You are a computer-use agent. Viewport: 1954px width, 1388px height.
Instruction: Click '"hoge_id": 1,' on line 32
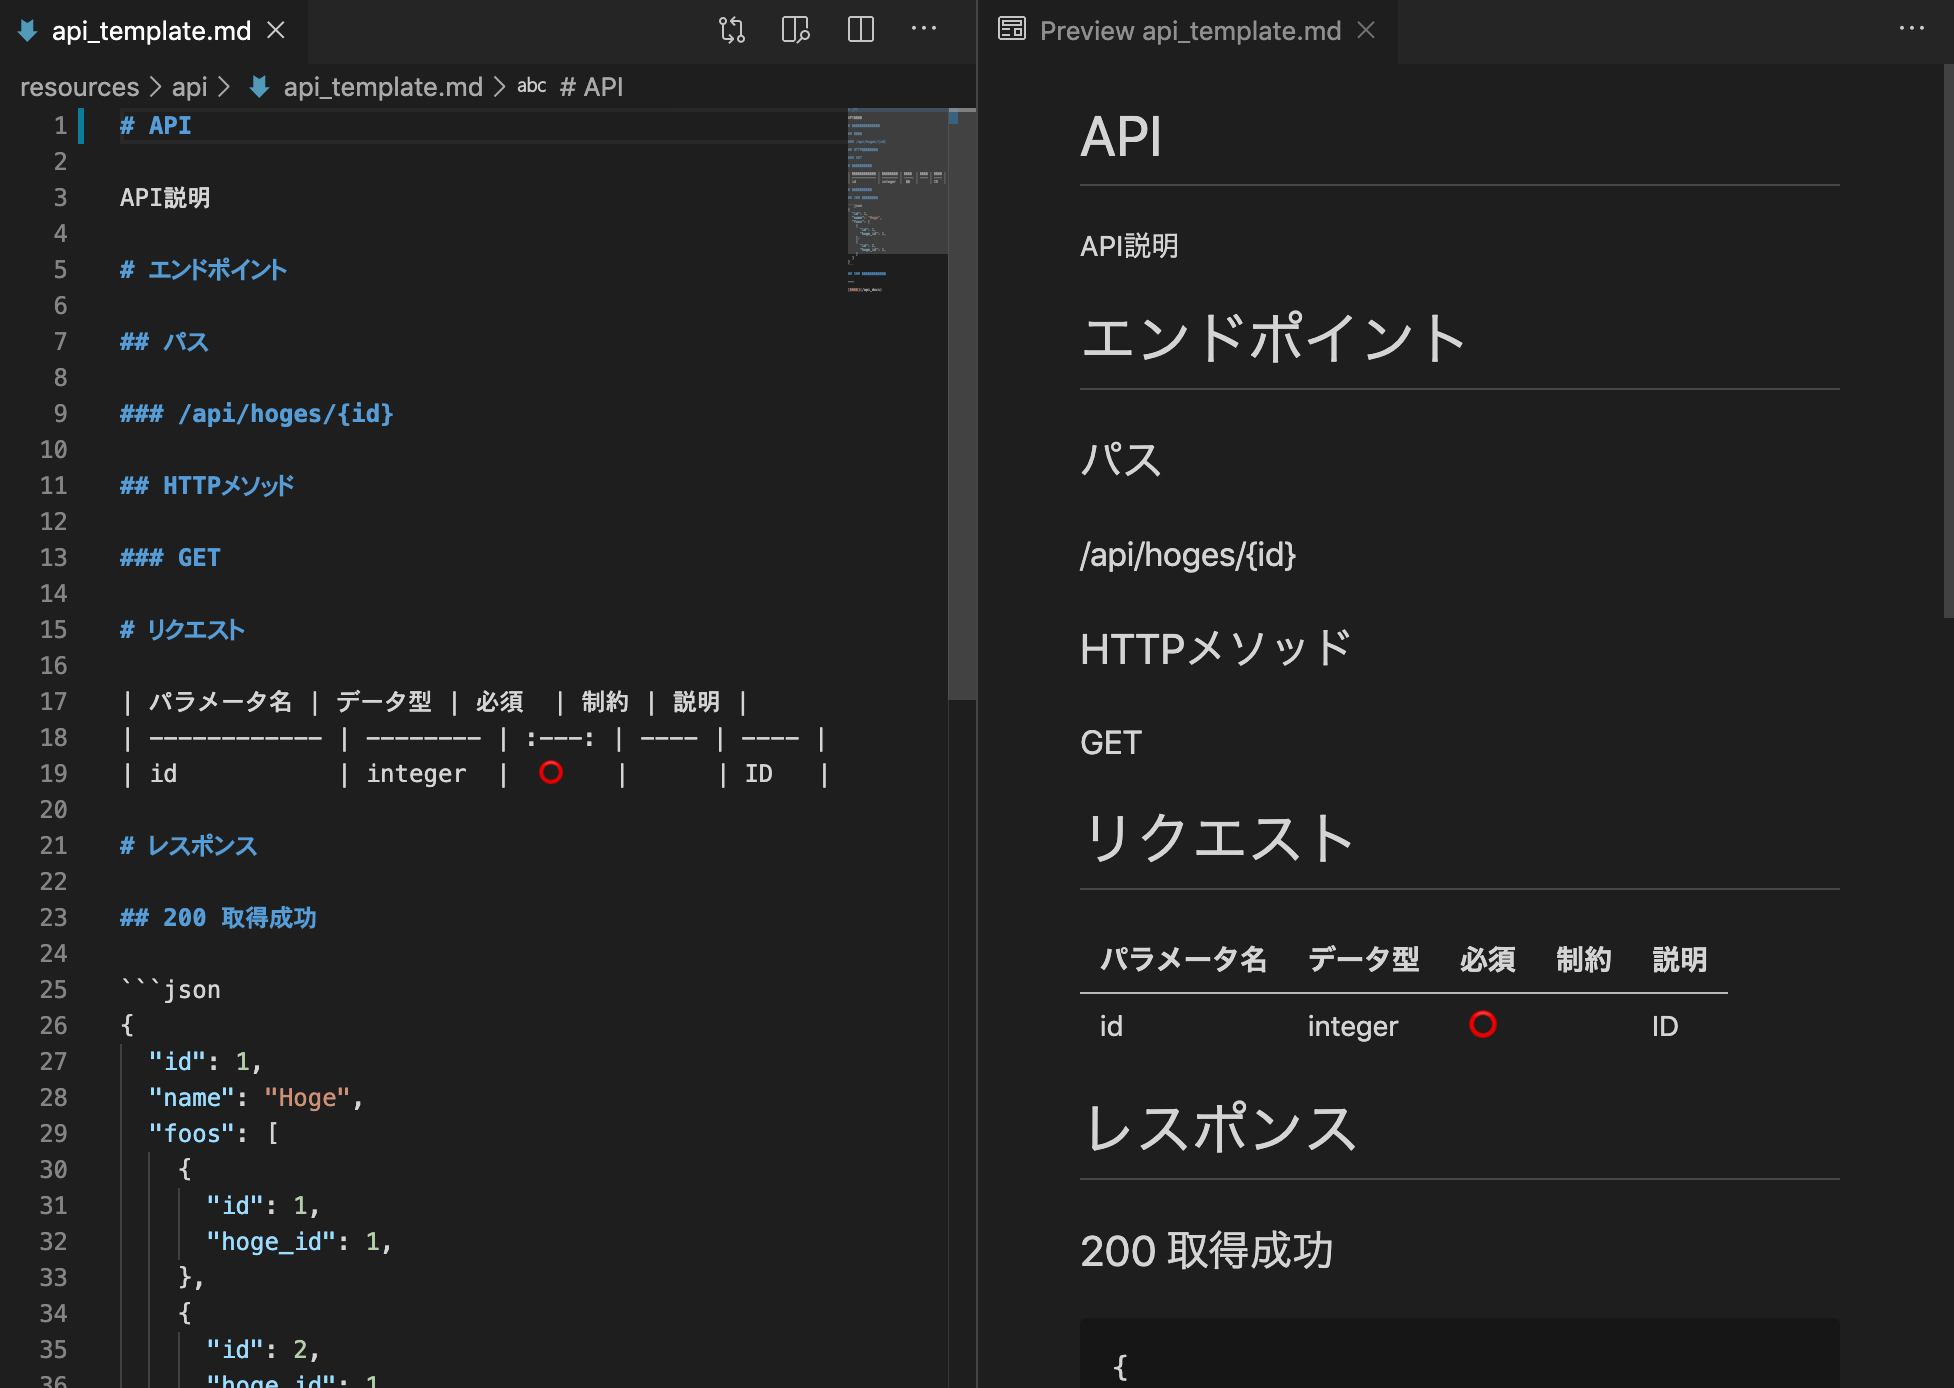tap(299, 1241)
